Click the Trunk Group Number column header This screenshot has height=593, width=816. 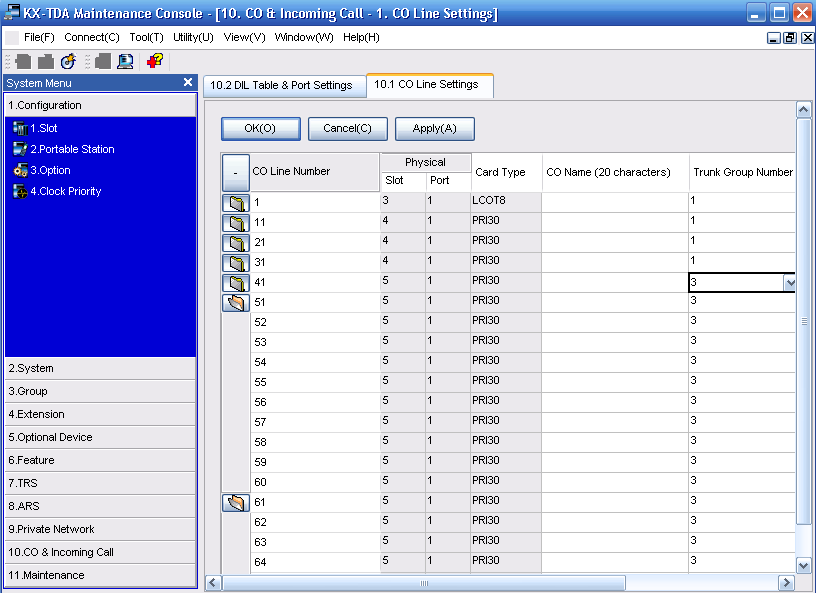(x=743, y=172)
